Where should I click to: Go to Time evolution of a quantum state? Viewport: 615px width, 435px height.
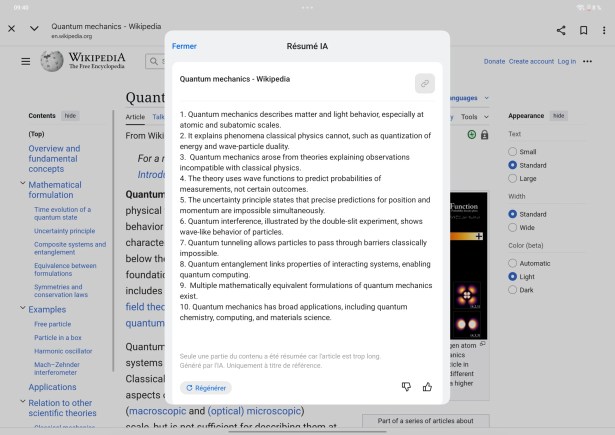point(62,213)
